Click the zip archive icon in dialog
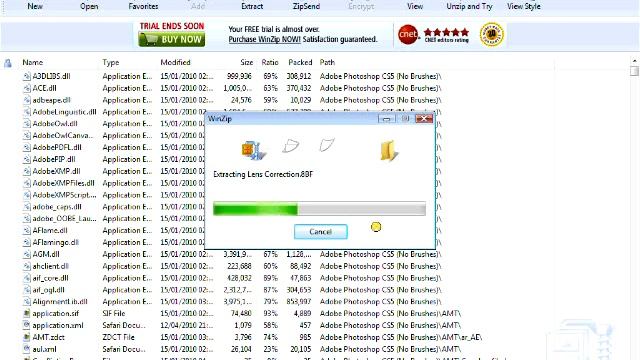This screenshot has height=360, width=640. (253, 150)
